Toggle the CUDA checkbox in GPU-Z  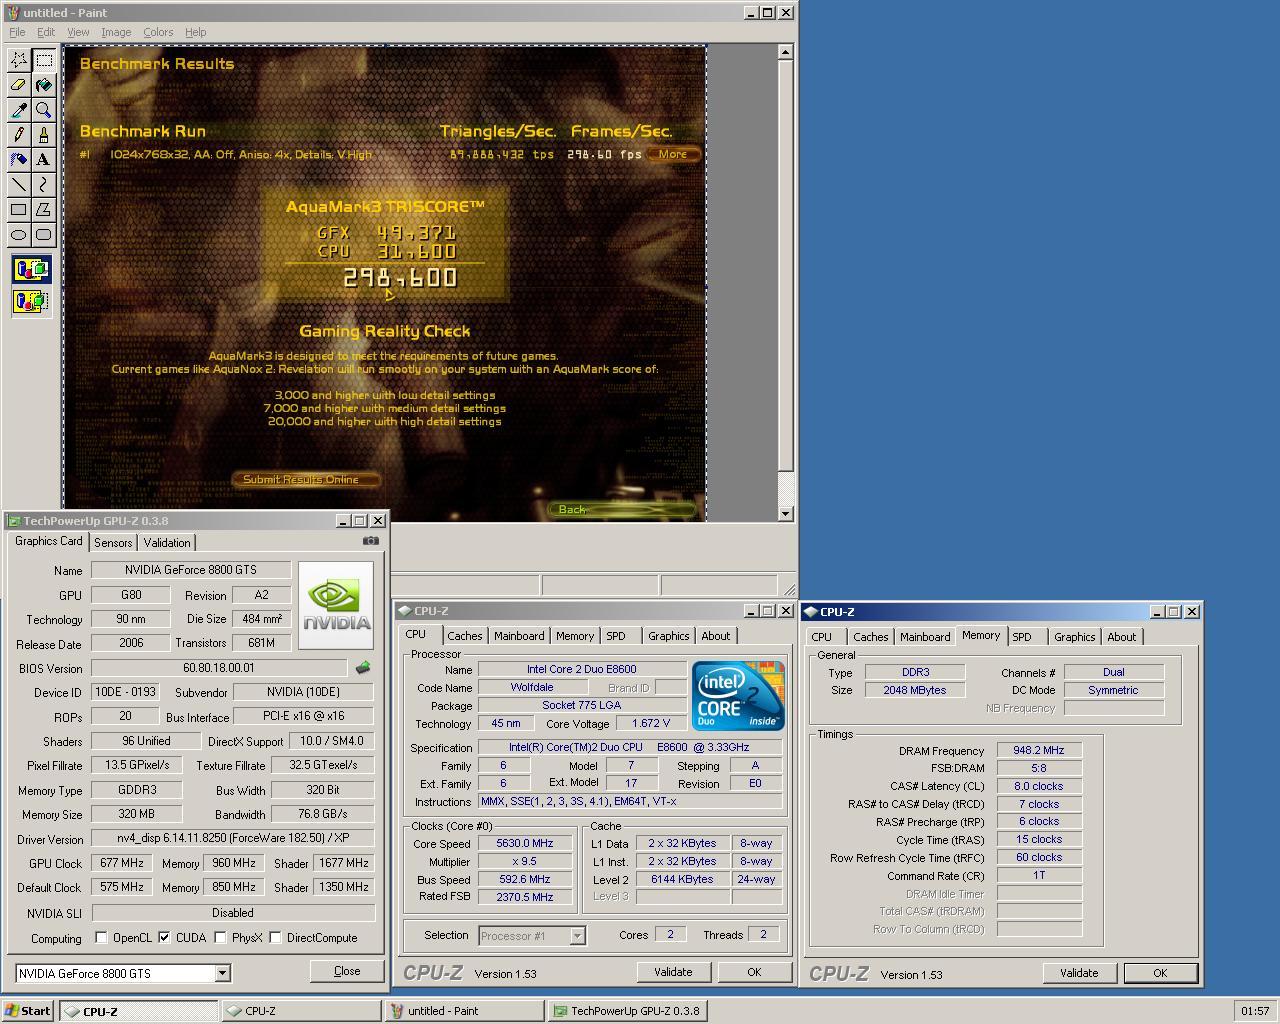point(164,938)
